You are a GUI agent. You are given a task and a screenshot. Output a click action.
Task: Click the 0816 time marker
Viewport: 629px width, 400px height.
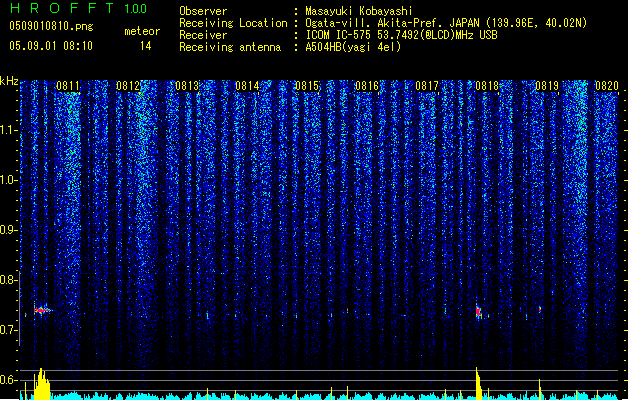pyautogui.click(x=367, y=86)
